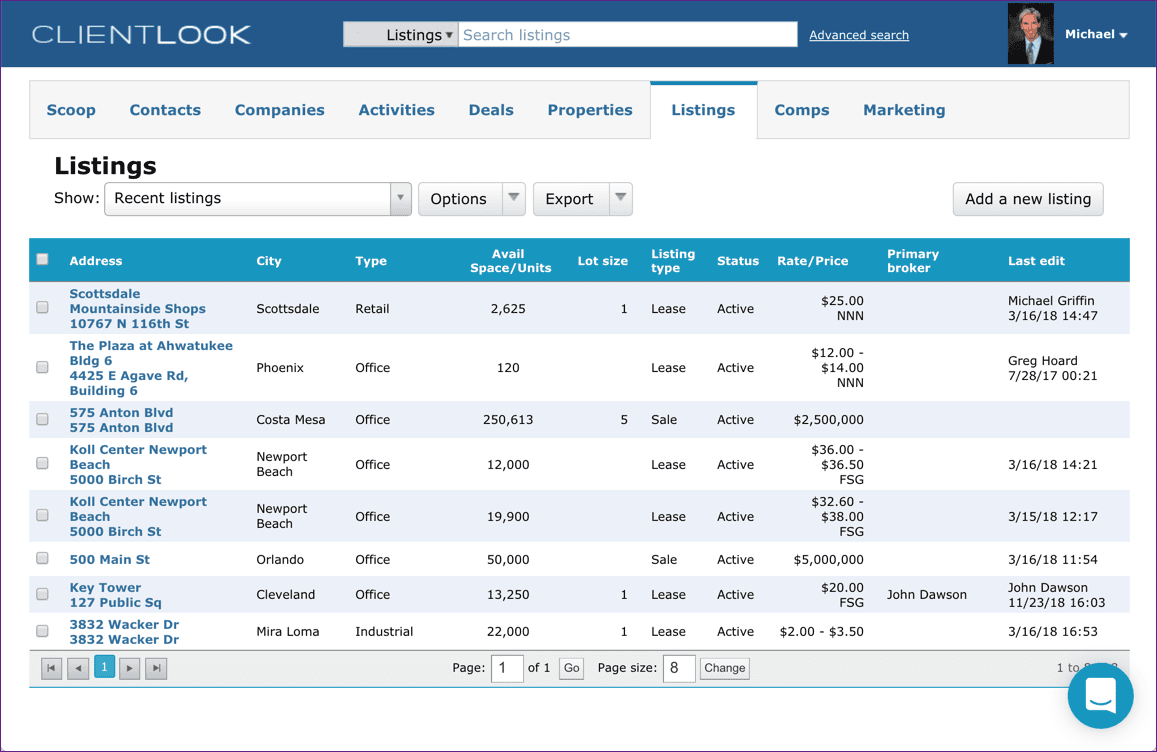
Task: Sort by Rate/Price column header
Action: point(812,261)
